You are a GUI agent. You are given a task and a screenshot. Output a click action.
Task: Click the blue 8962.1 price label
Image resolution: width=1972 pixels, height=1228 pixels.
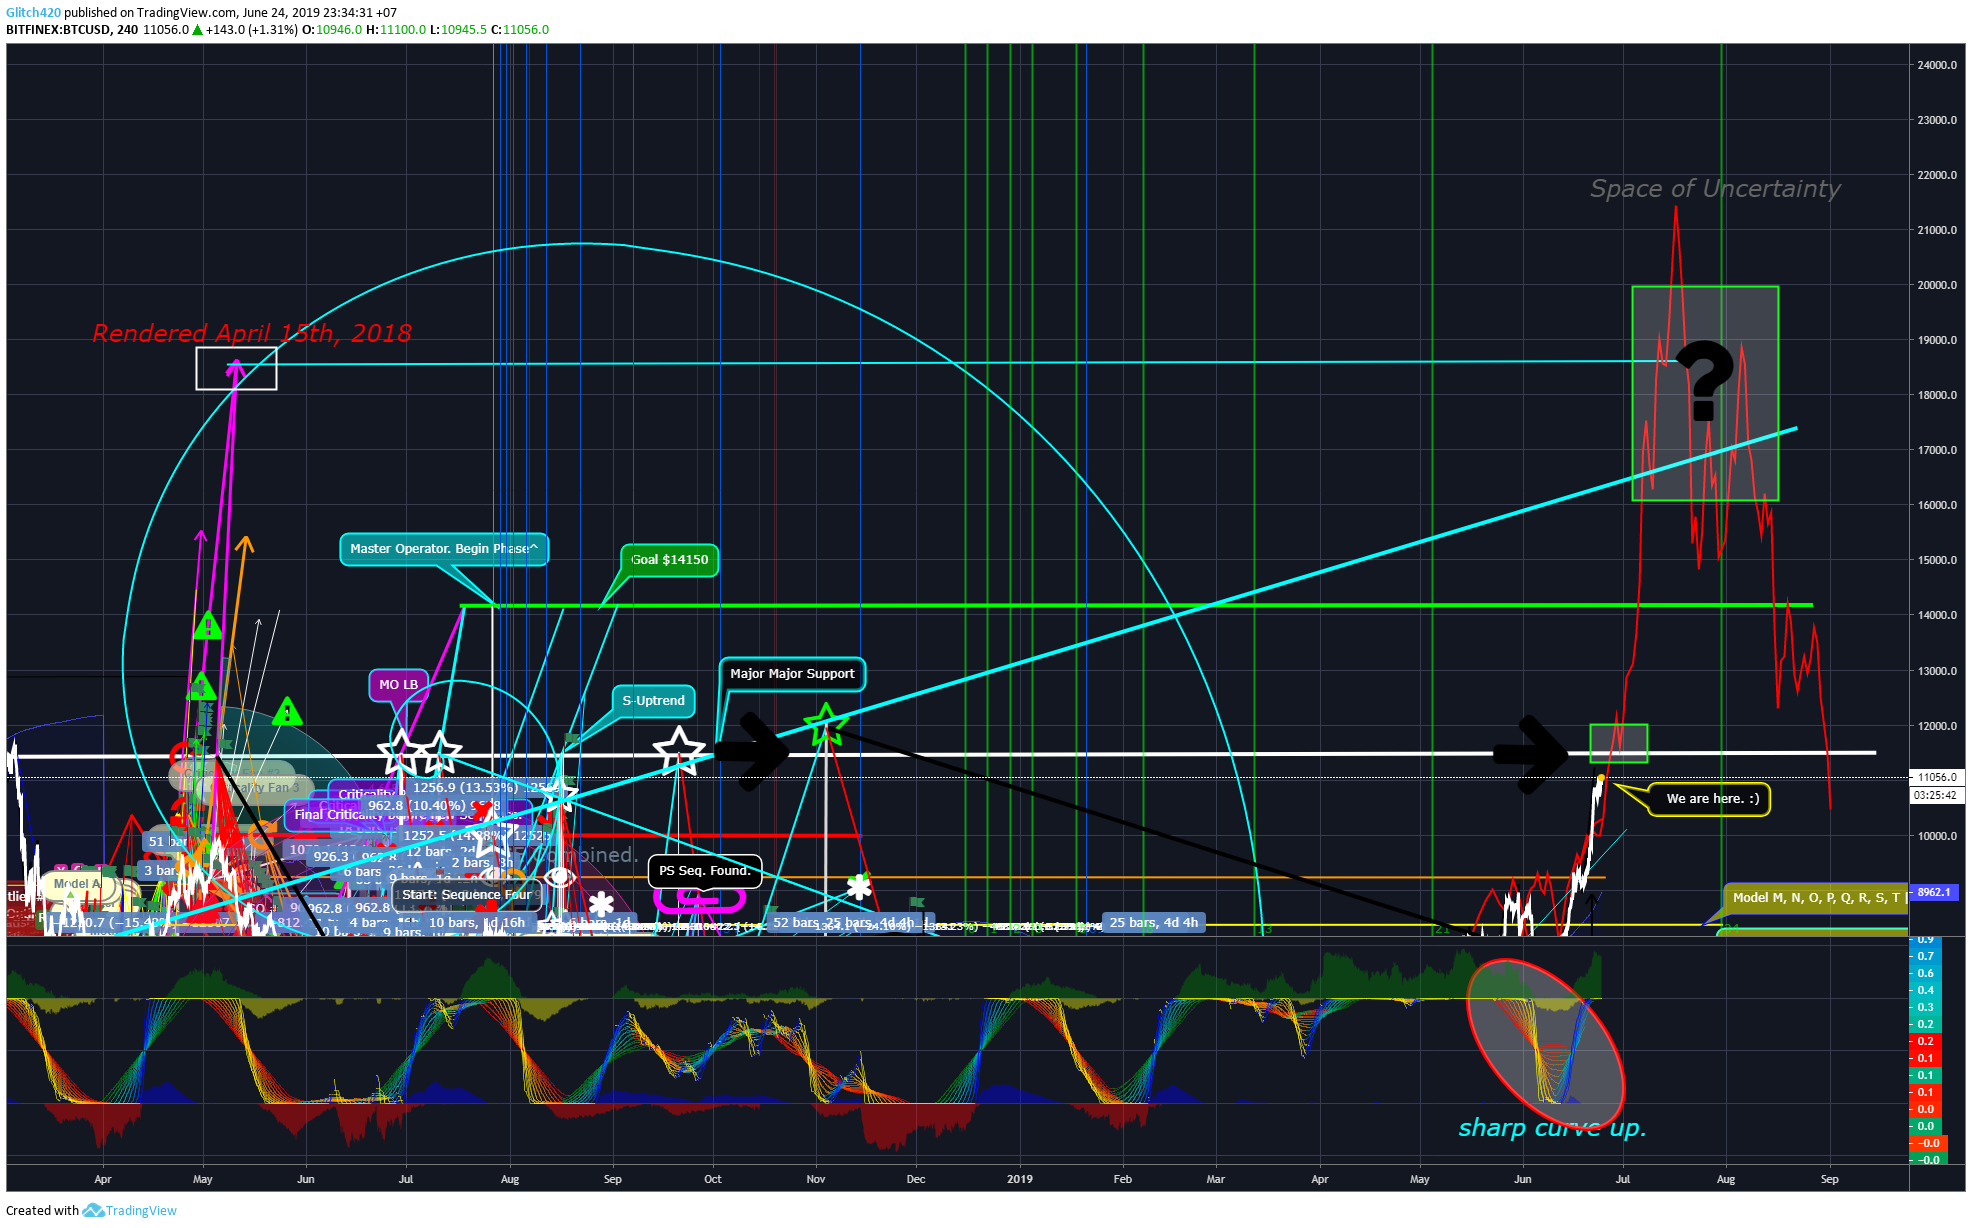[x=1934, y=892]
